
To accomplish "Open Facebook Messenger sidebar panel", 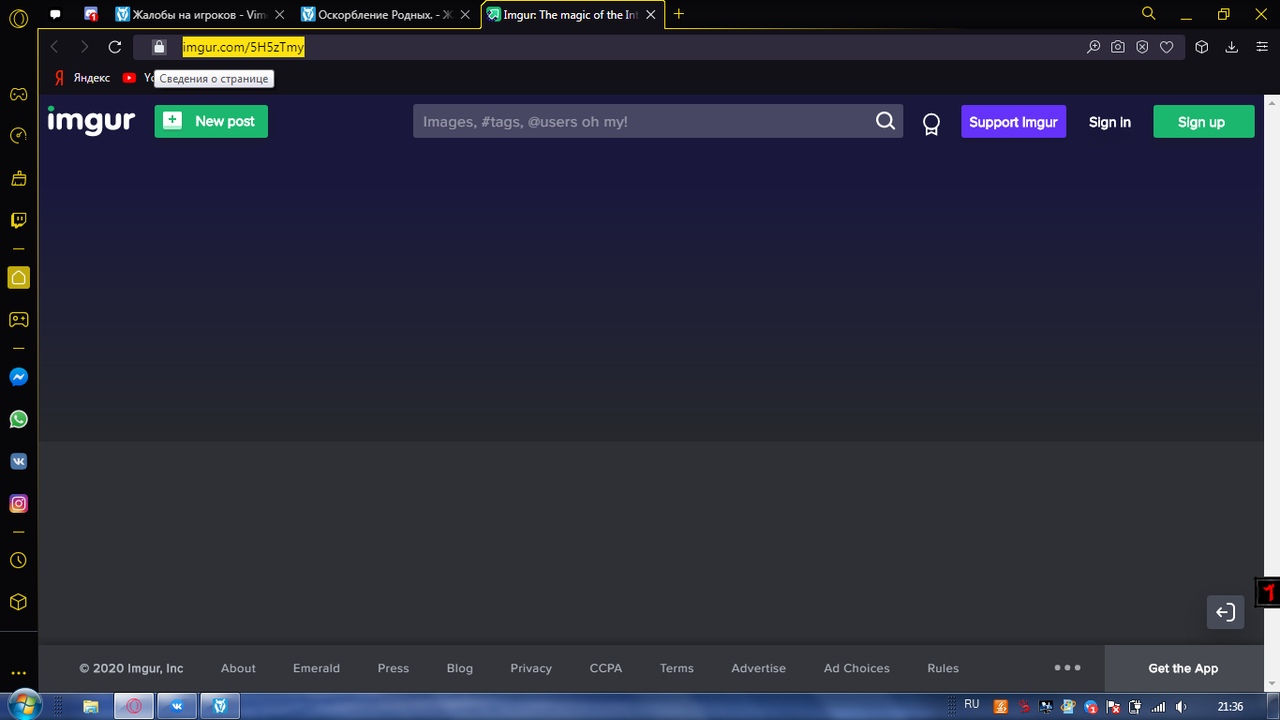I will (x=18, y=377).
